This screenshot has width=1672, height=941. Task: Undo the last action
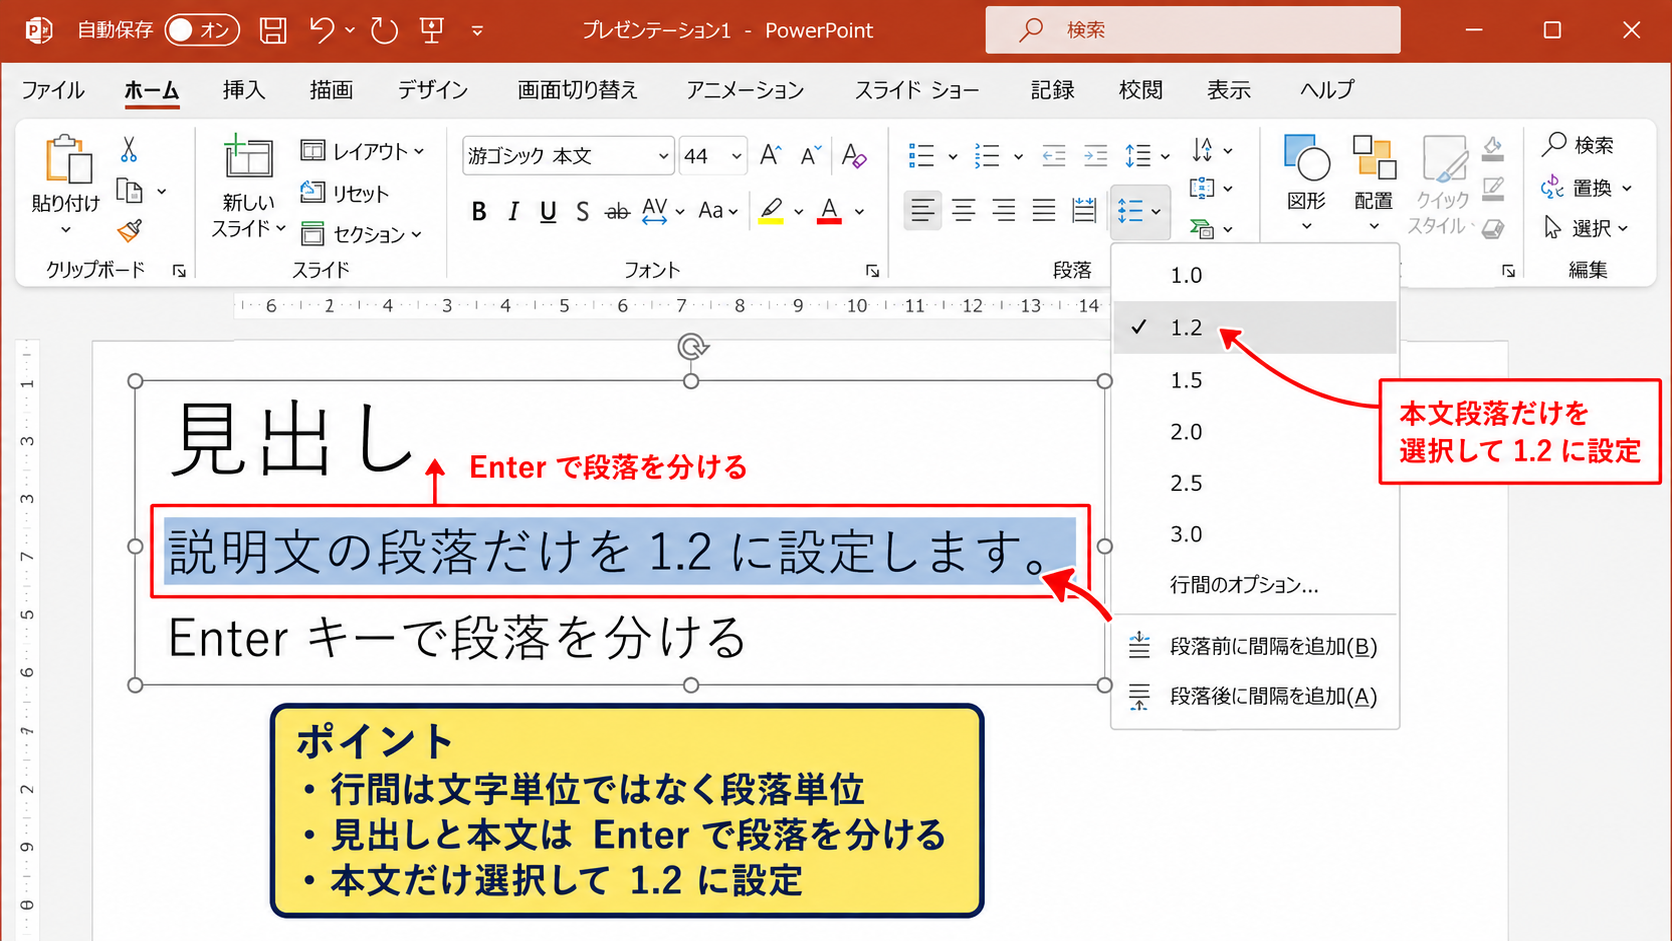[x=322, y=30]
